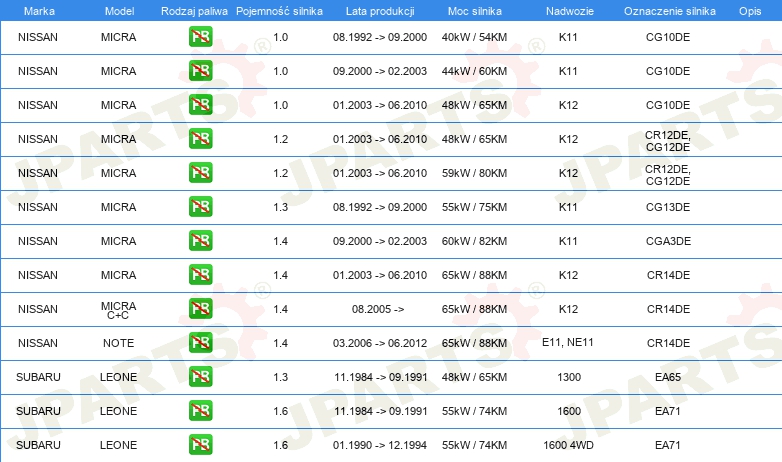This screenshot has height=462, width=782.
Task: Click the Rodzaj paliwa column header
Action: (x=194, y=11)
